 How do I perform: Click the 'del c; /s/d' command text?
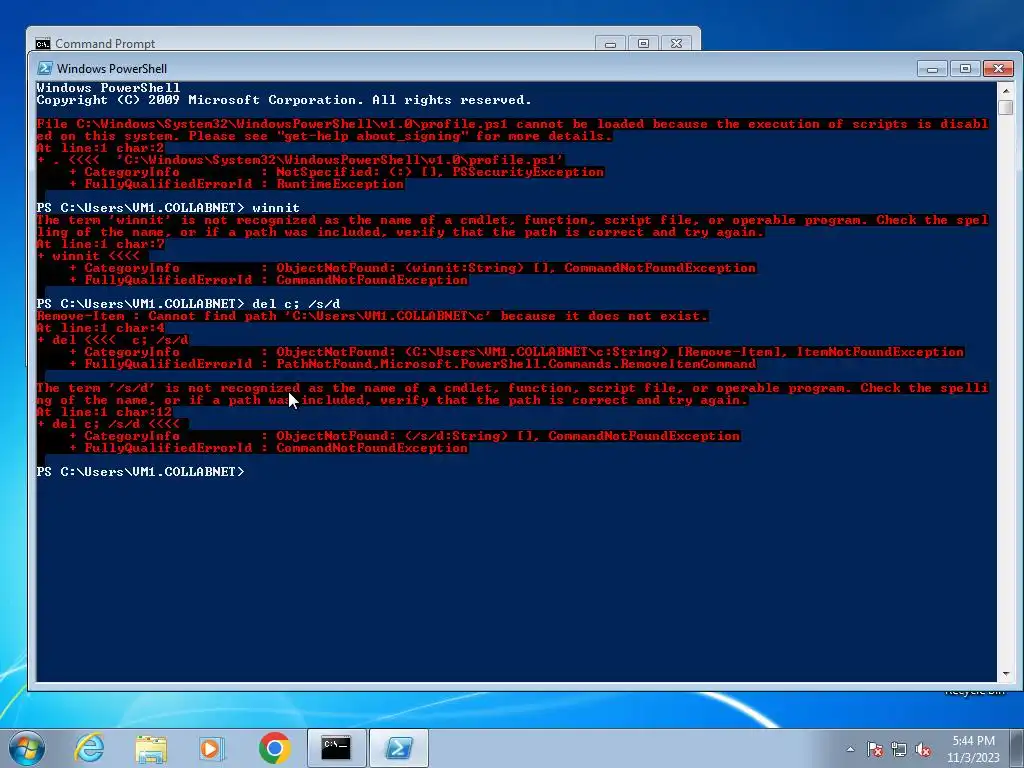[296, 304]
